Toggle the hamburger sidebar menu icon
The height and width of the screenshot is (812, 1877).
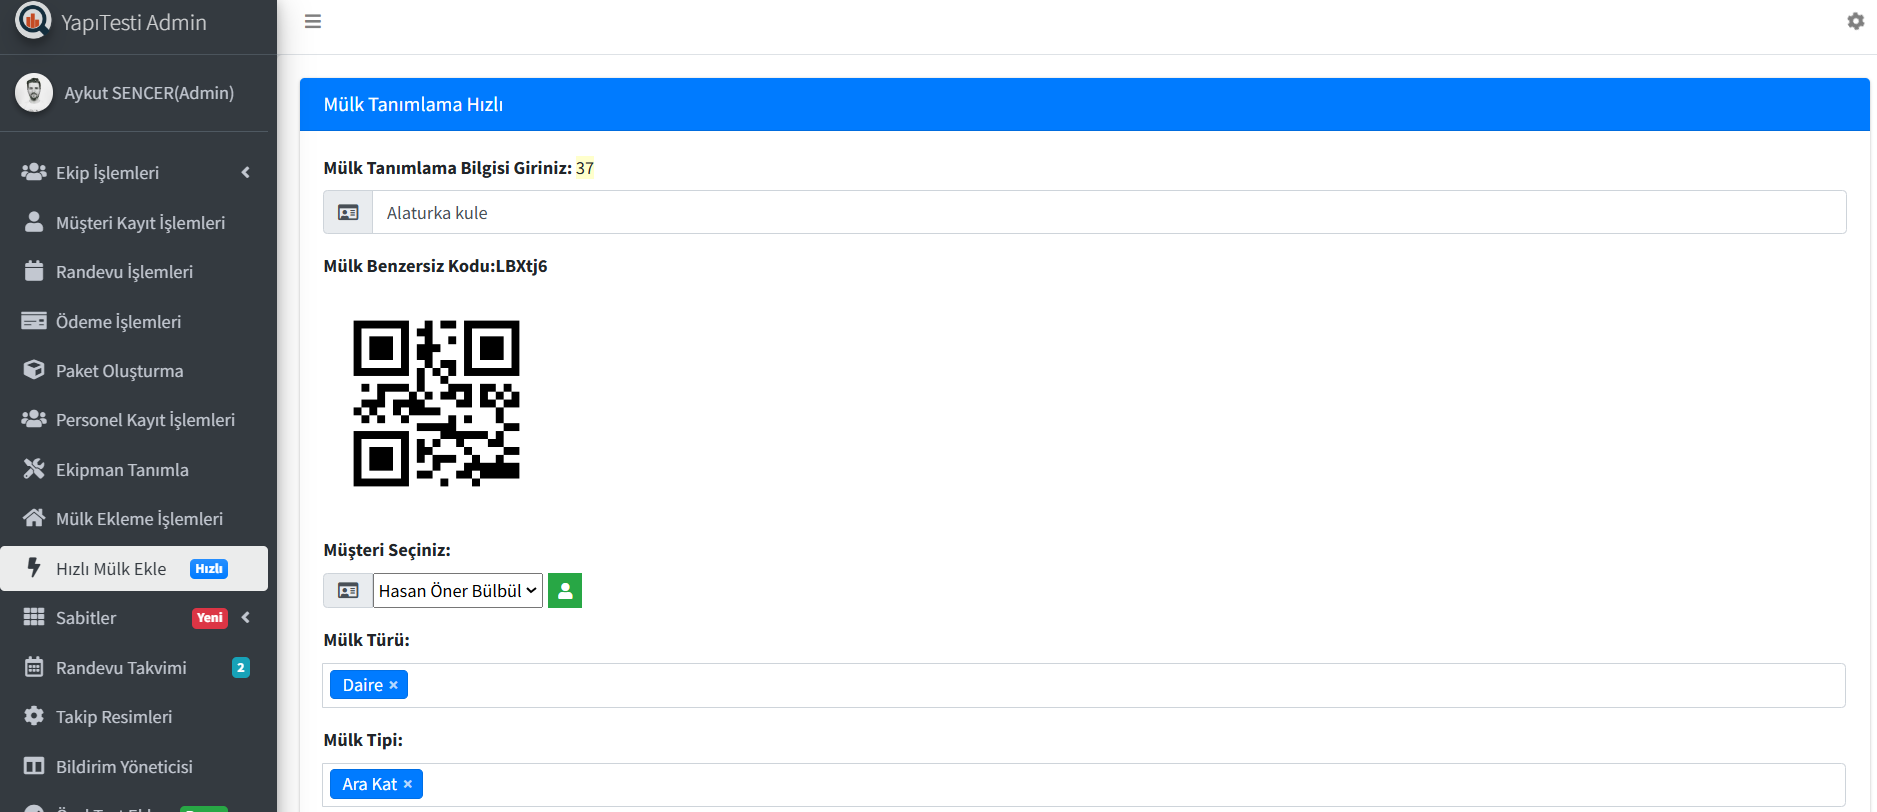pos(313,21)
